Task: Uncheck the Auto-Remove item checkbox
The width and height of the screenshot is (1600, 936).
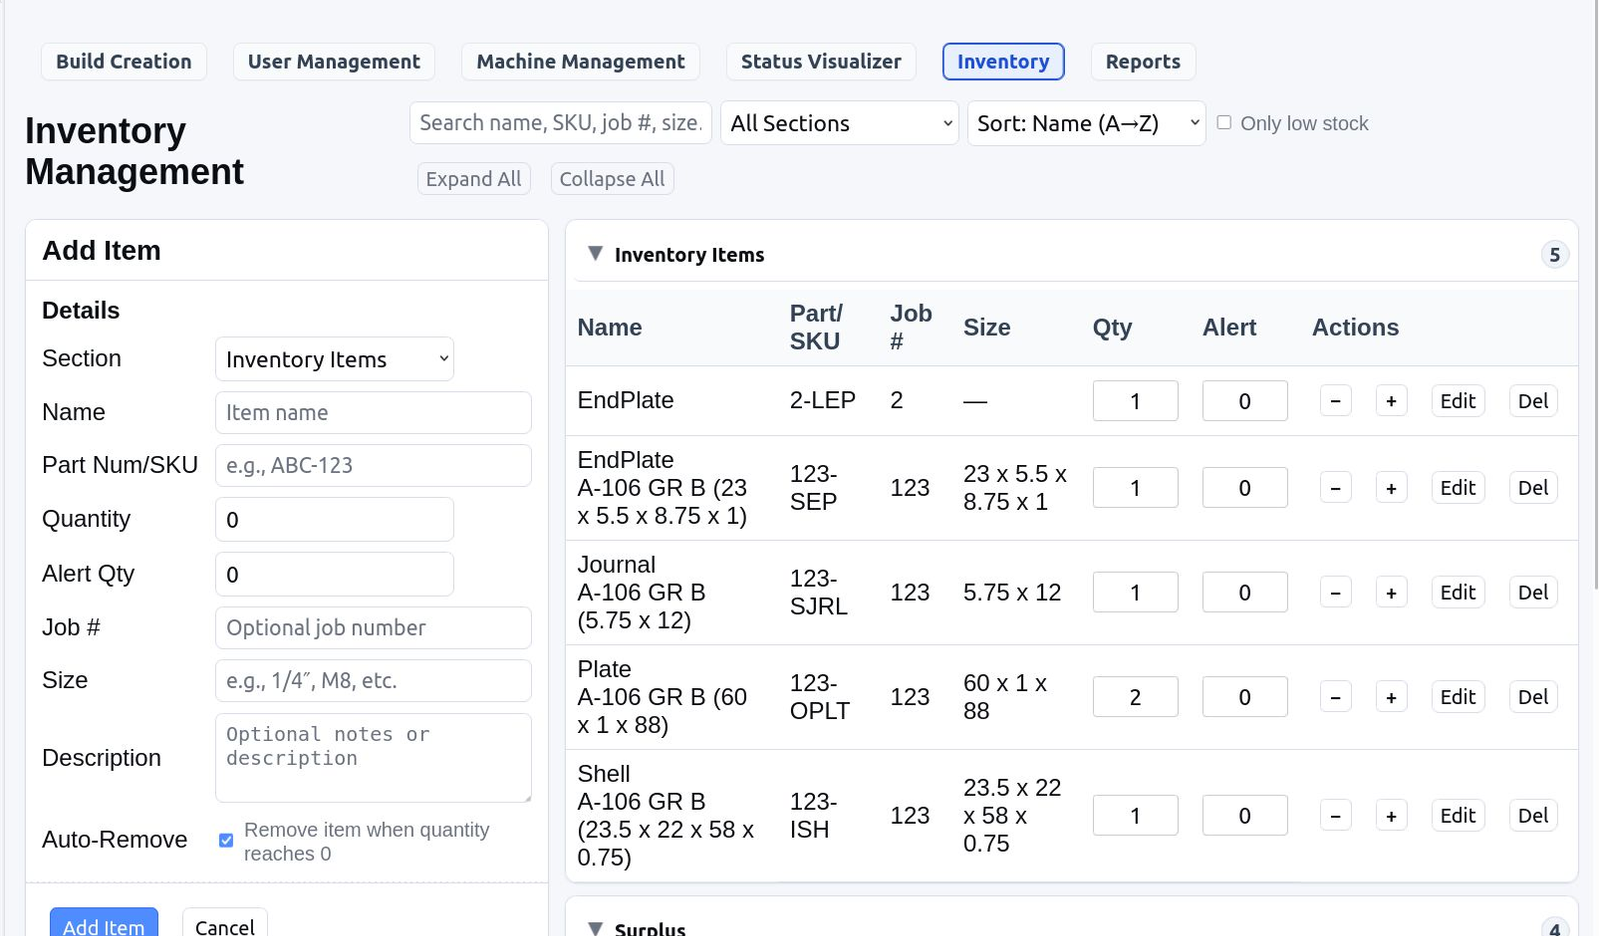Action: pos(226,840)
